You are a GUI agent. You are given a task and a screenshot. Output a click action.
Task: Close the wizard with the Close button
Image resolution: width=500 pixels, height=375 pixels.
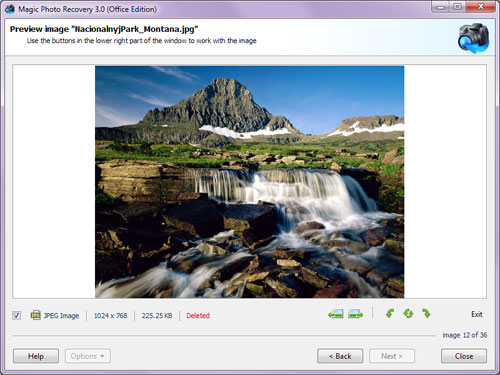[x=464, y=356]
